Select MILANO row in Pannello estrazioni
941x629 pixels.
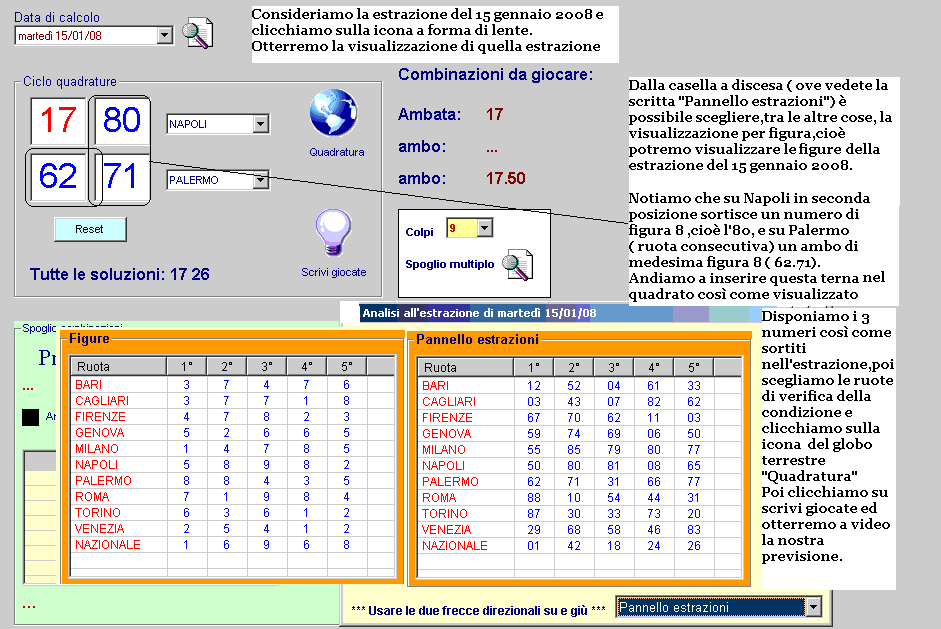pos(580,450)
